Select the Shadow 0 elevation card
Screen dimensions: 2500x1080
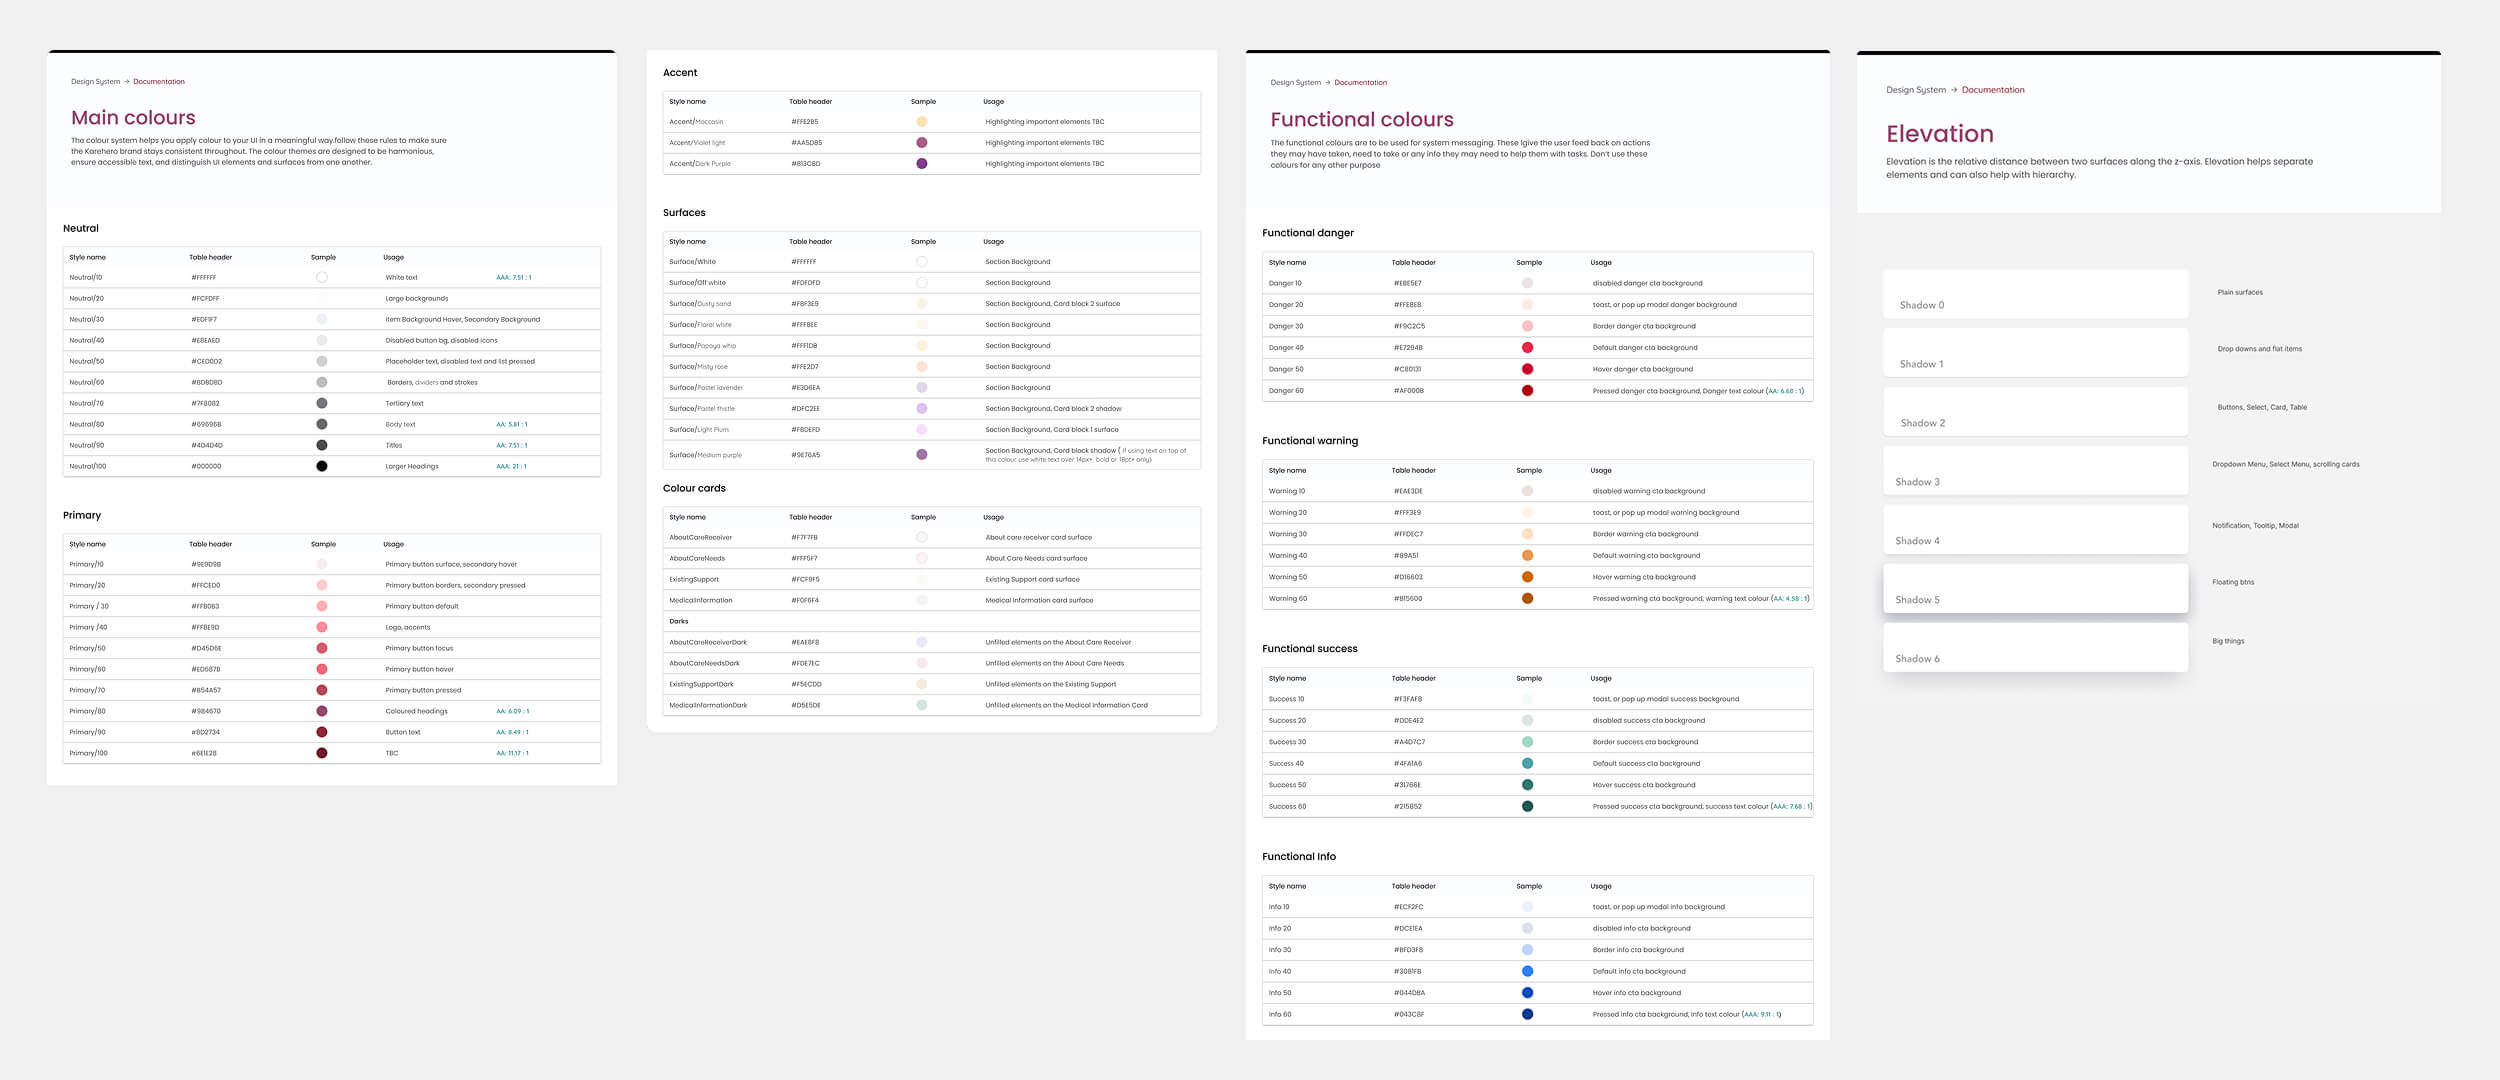[2035, 294]
